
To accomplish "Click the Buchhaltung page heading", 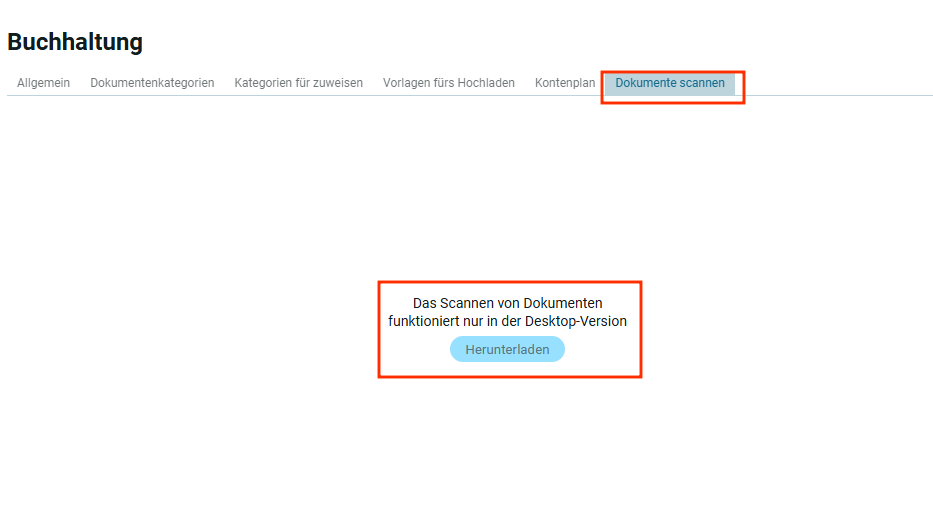I will pyautogui.click(x=75, y=42).
